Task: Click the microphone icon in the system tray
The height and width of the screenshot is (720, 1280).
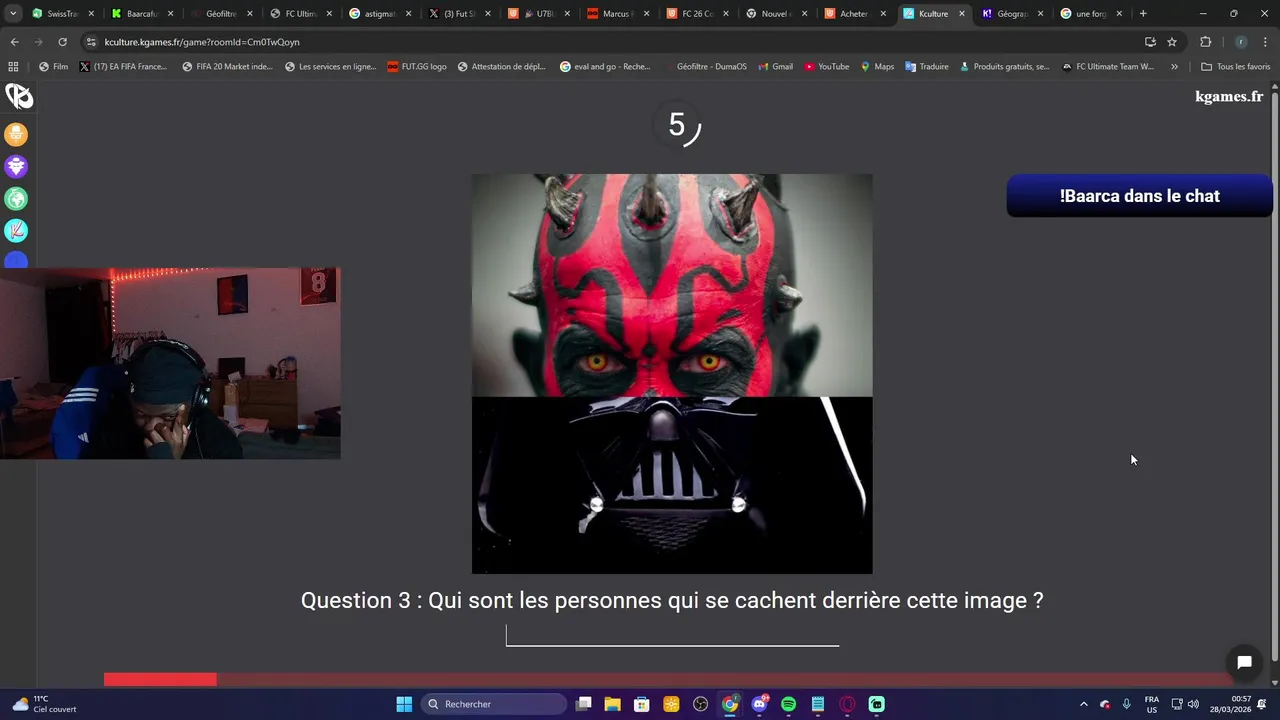Action: pos(1127,704)
